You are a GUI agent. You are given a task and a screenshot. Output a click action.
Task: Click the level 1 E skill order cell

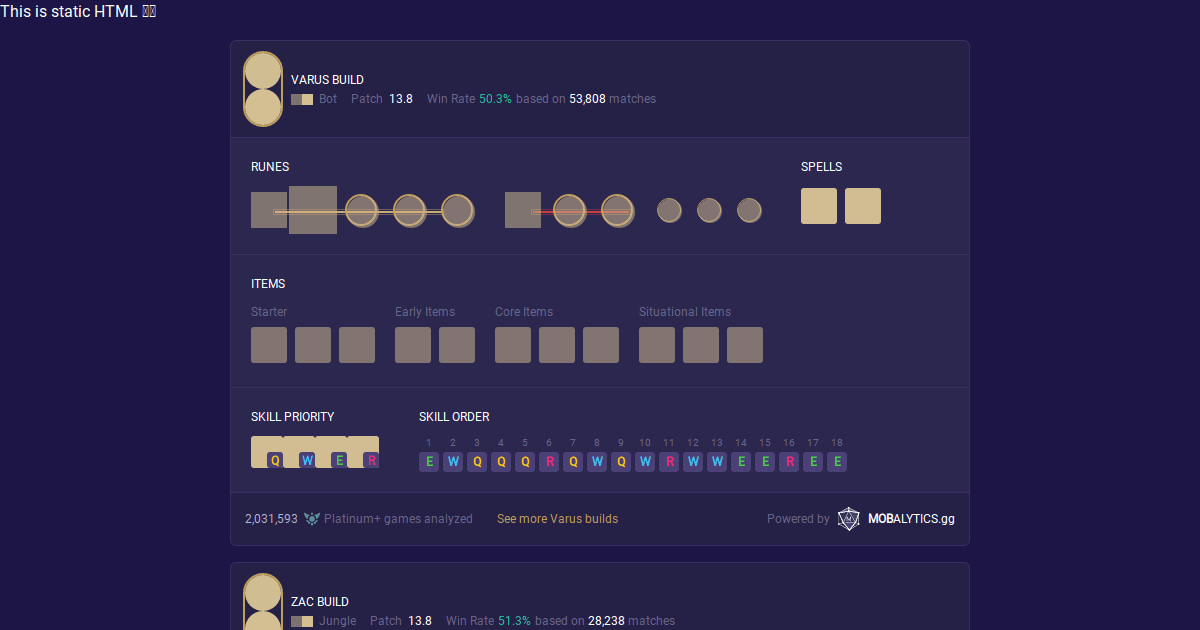coord(429,462)
